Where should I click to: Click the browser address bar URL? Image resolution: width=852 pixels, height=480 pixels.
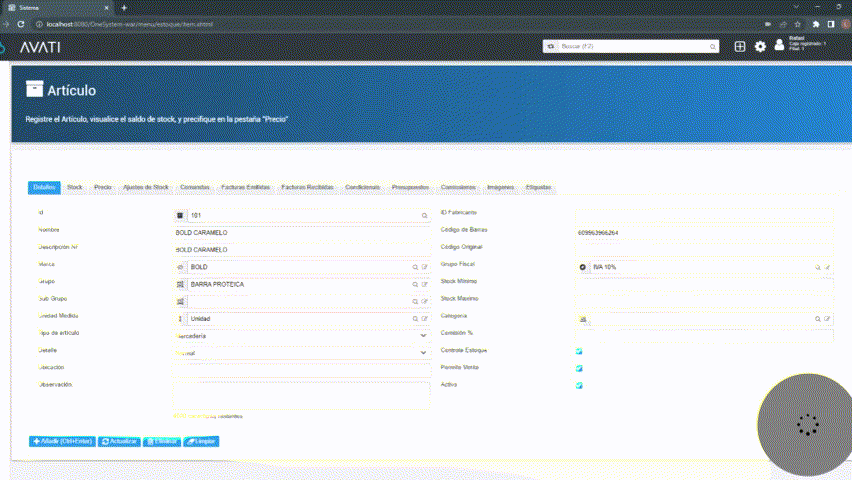coord(129,24)
